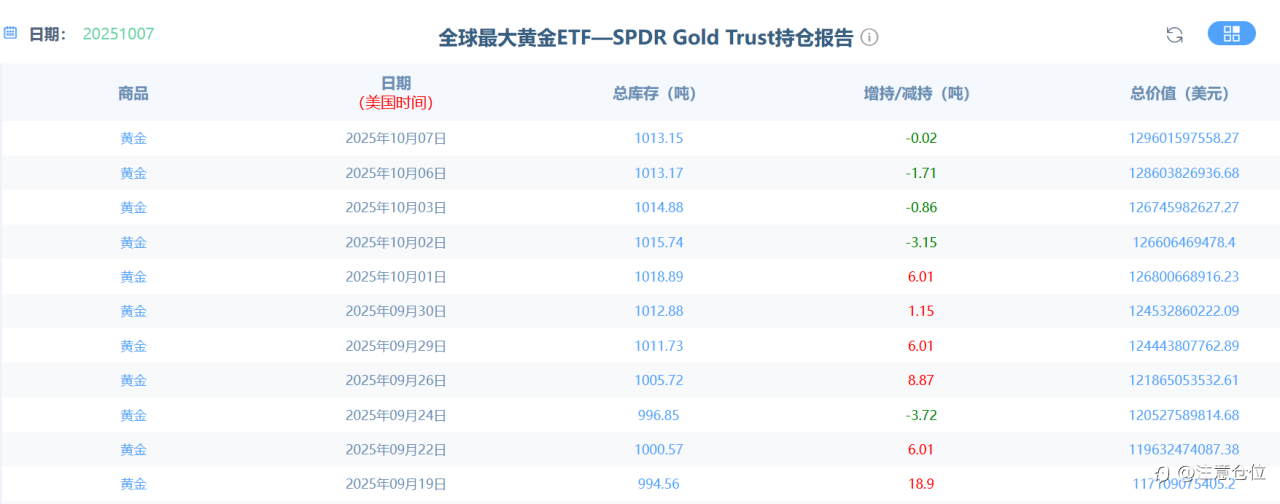
Task: Click the 18.9 increase in the 09月19日 row
Action: coord(921,484)
